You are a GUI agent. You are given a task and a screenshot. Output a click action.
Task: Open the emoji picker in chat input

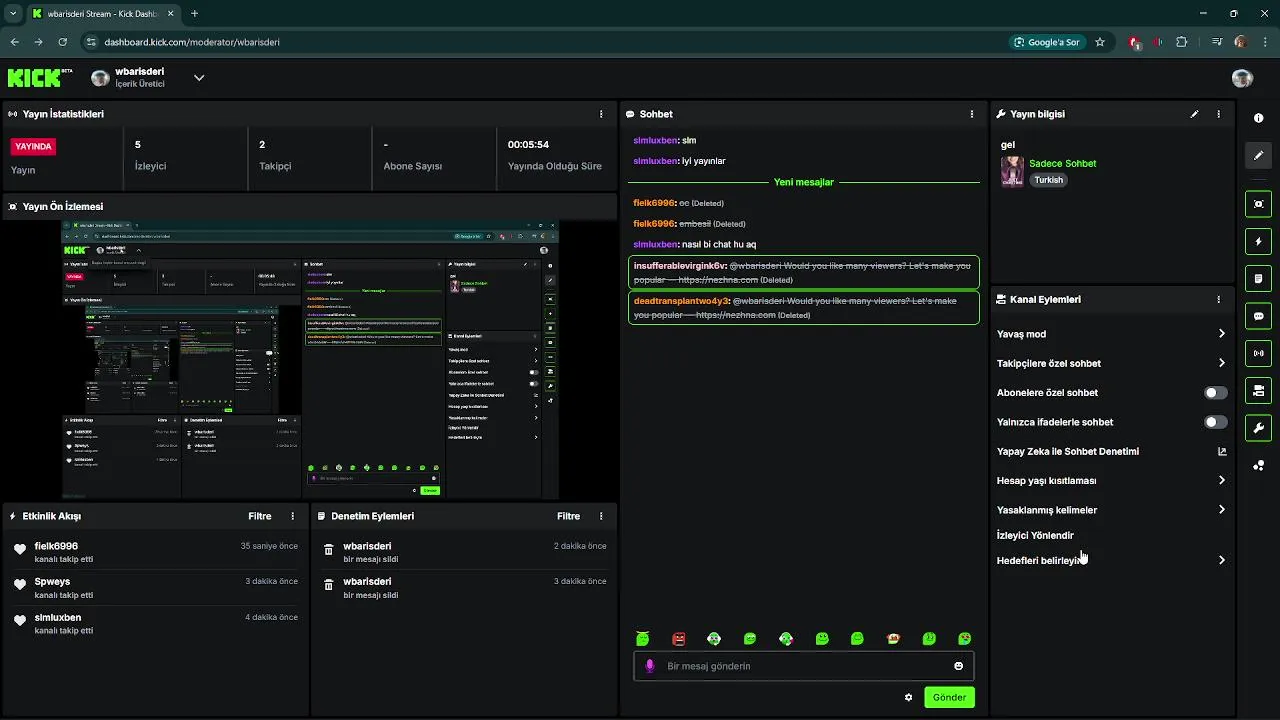point(958,666)
